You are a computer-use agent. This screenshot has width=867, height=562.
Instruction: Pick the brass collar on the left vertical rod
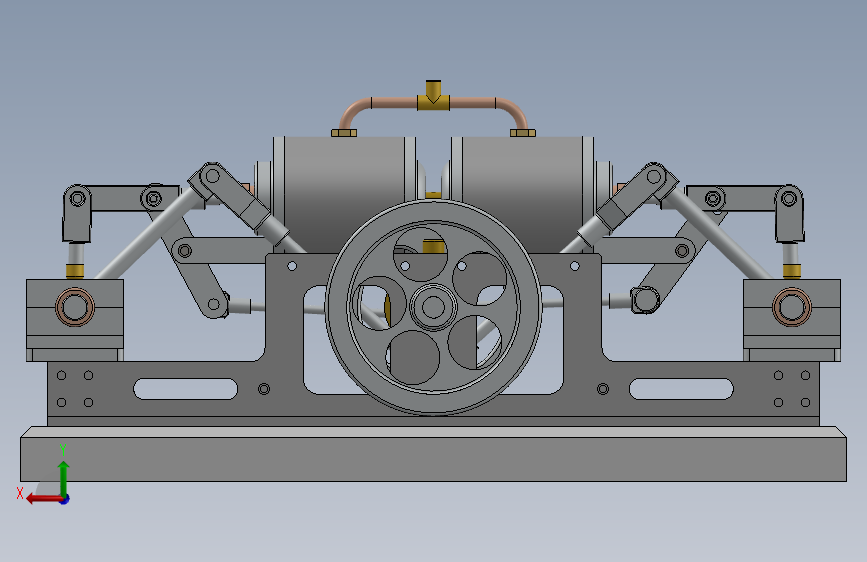75,271
